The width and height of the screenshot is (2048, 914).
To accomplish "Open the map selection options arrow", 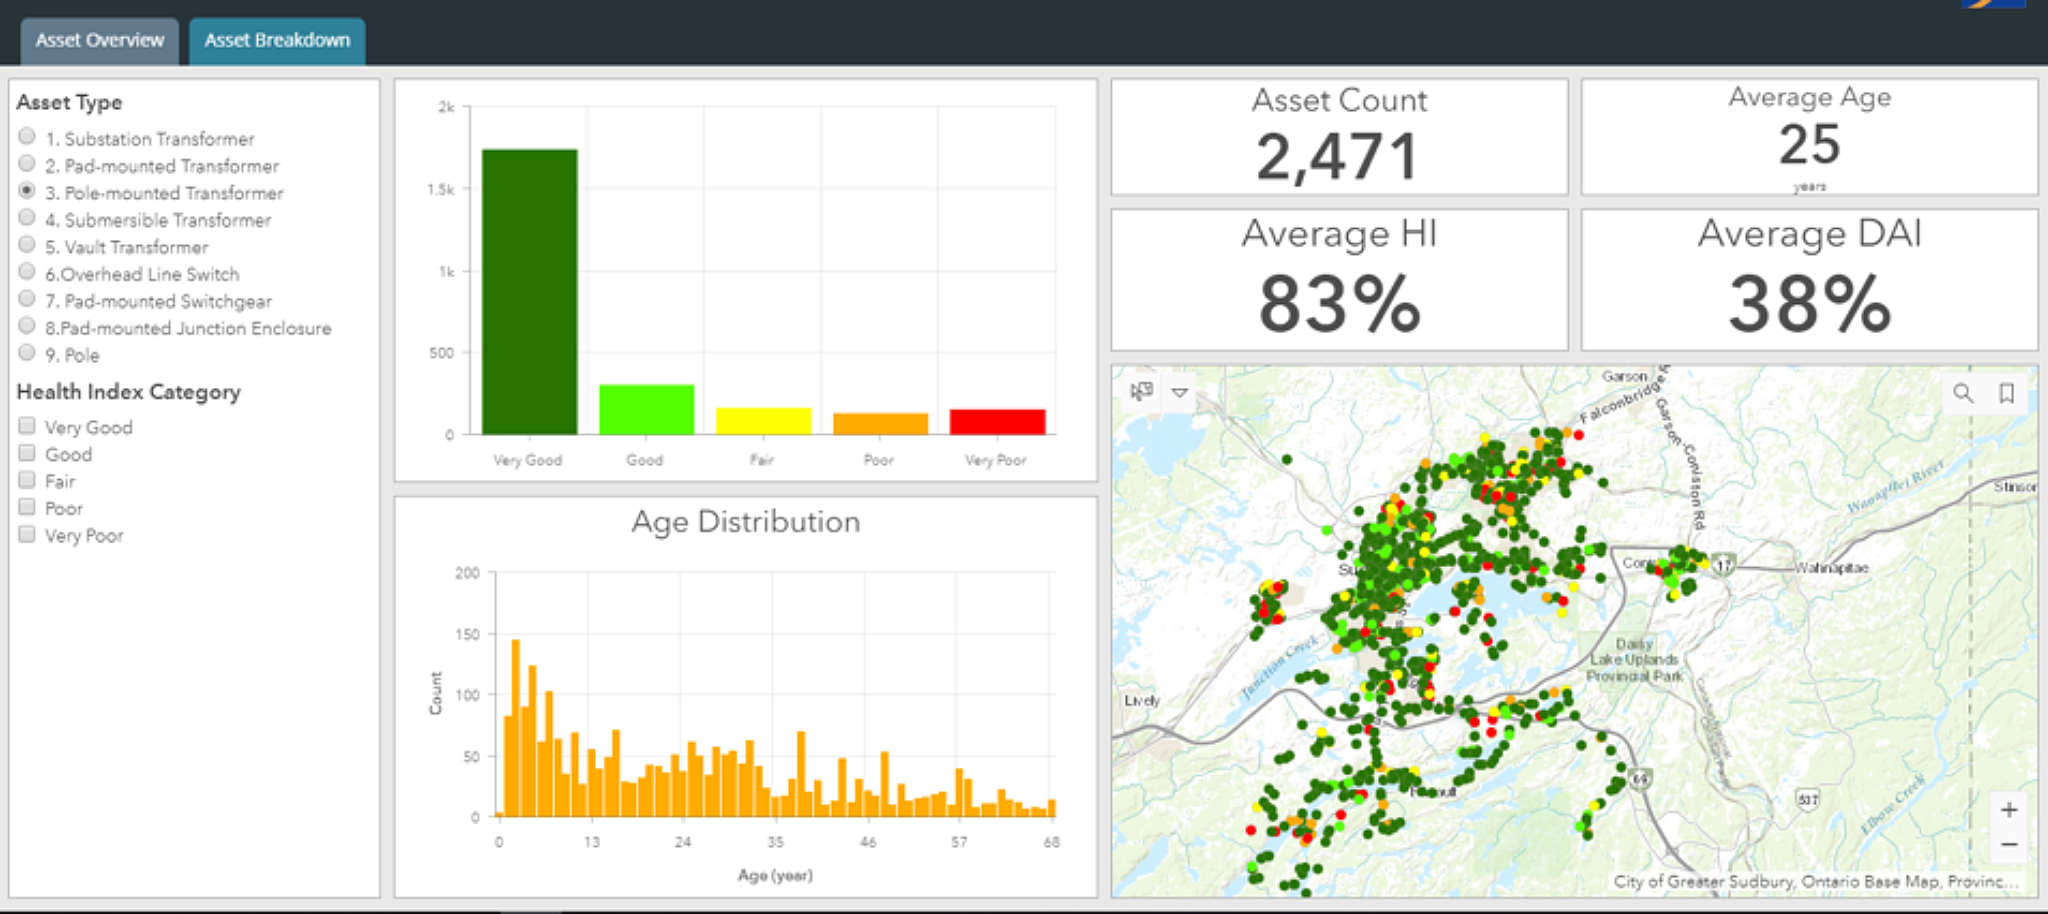I will [1177, 393].
